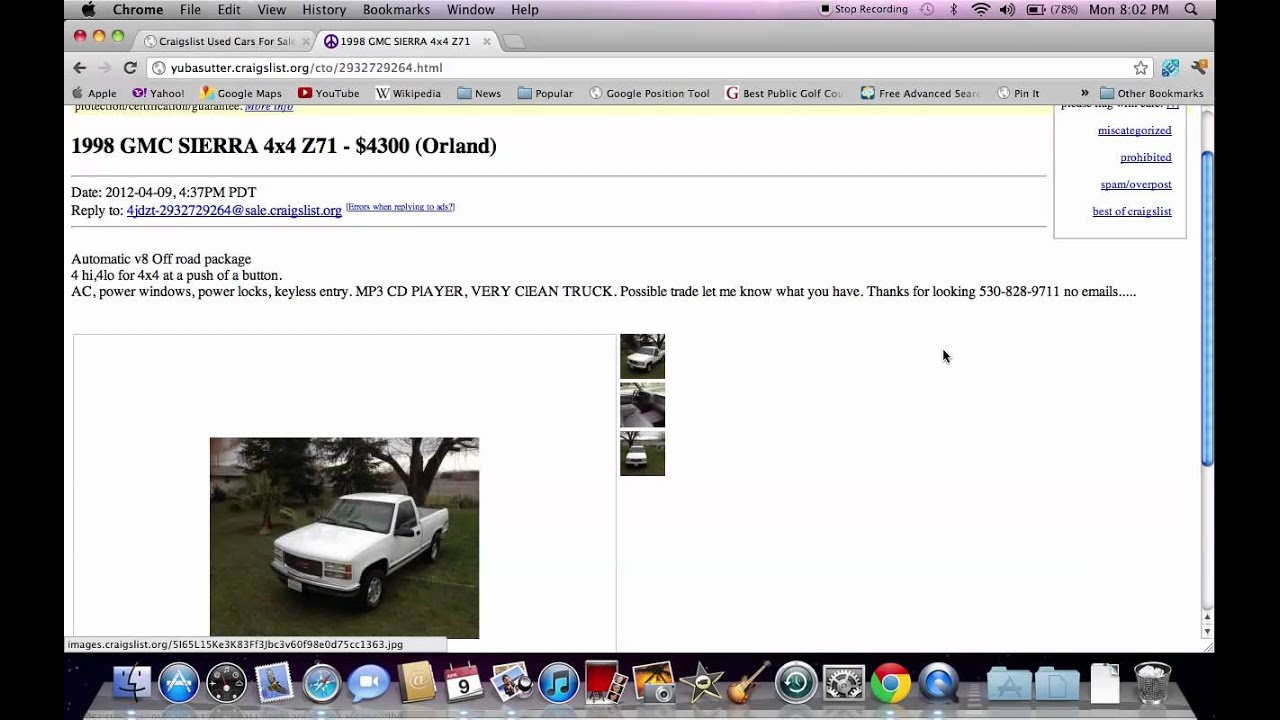Open the Errors when replying to ads link
1280x720 pixels.
pos(400,207)
